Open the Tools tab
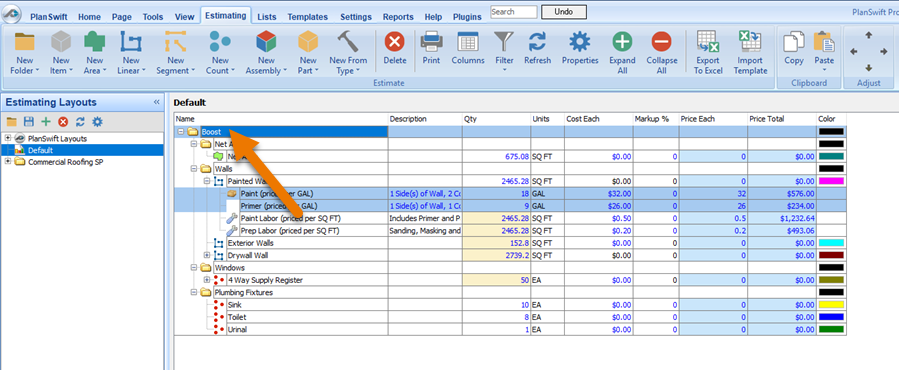Screen dimensions: 899x370 click(x=153, y=17)
